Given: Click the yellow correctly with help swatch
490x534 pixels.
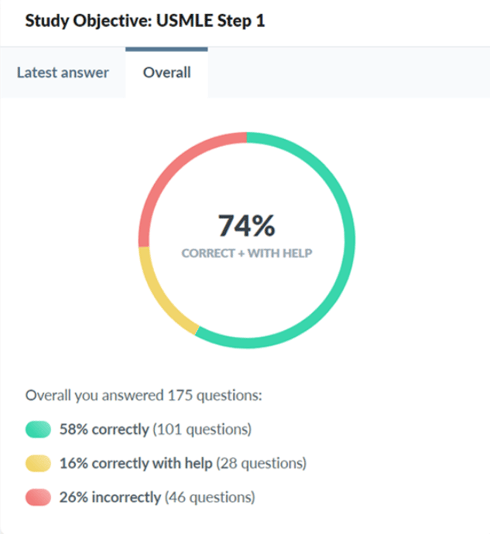Looking at the screenshot, I should click(x=38, y=463).
